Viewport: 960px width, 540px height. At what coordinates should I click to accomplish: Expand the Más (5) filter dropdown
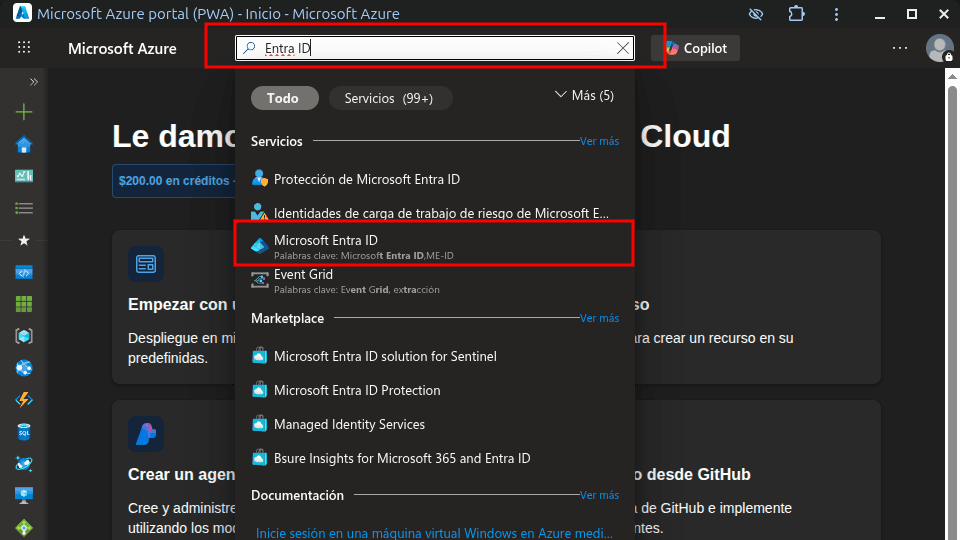pos(584,96)
